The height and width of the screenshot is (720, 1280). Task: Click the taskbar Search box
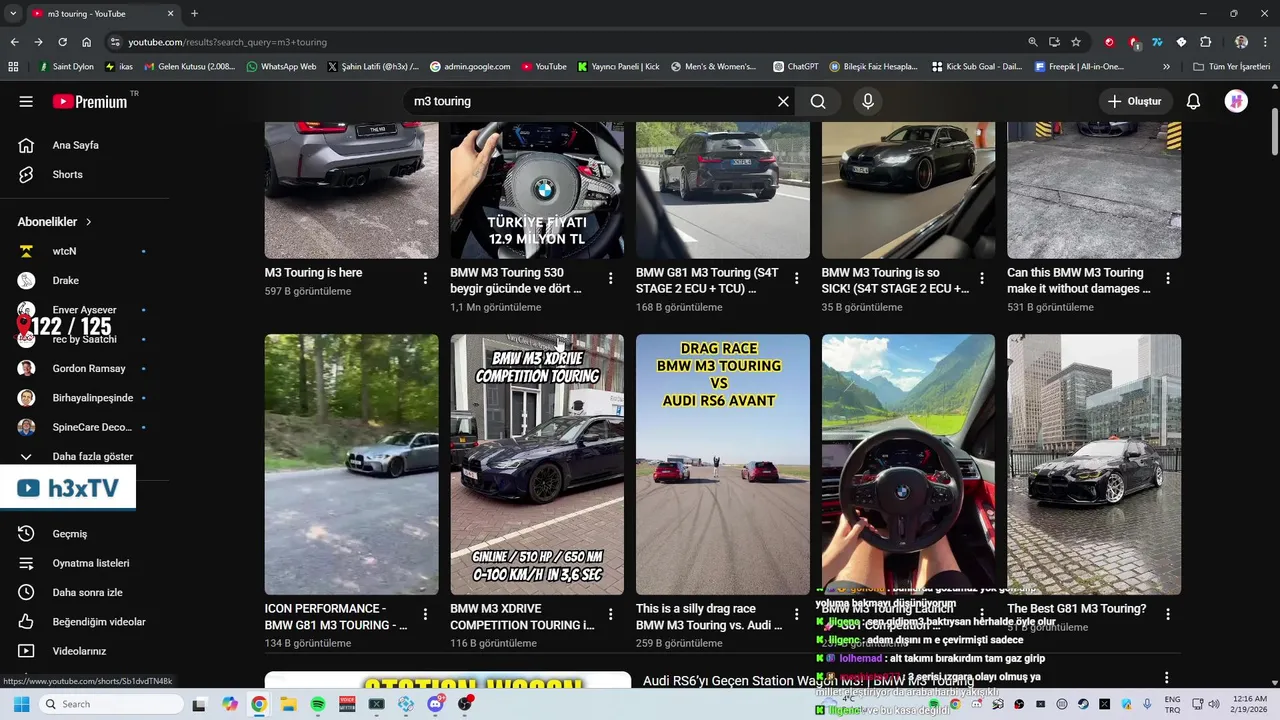click(110, 704)
